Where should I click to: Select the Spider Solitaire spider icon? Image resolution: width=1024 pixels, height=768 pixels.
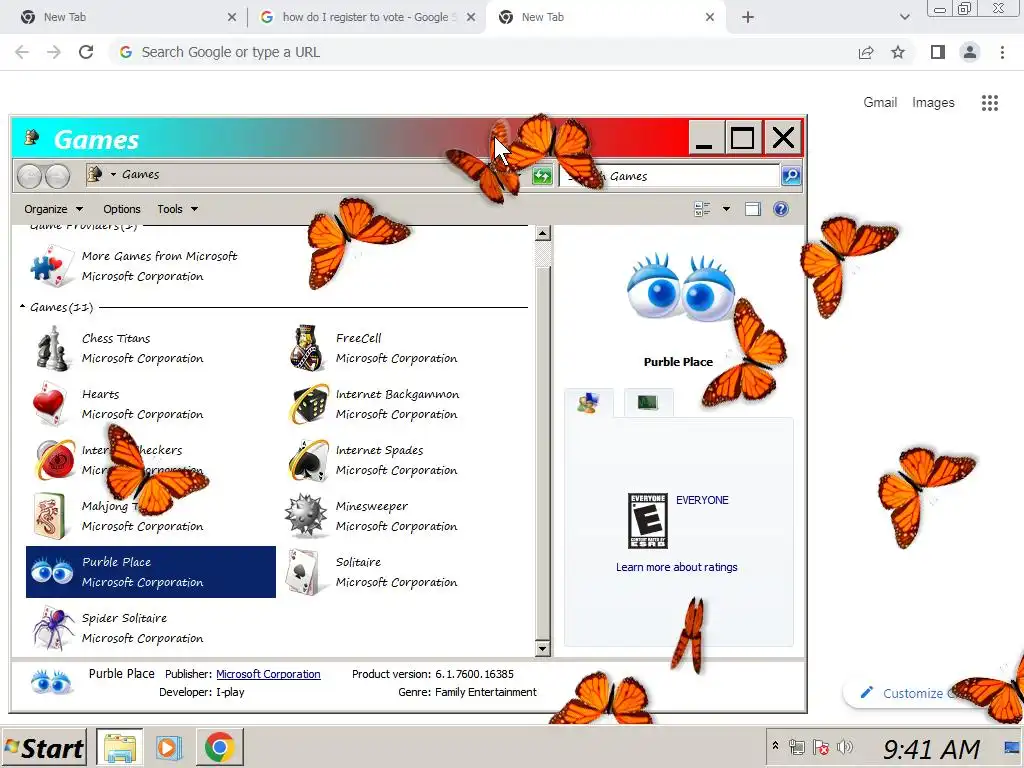click(x=54, y=628)
